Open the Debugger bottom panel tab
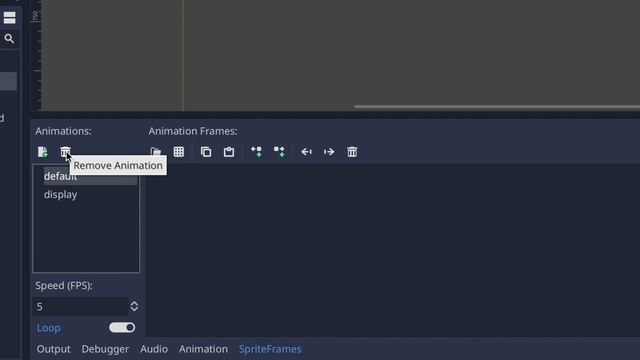The width and height of the screenshot is (640, 360). point(105,349)
